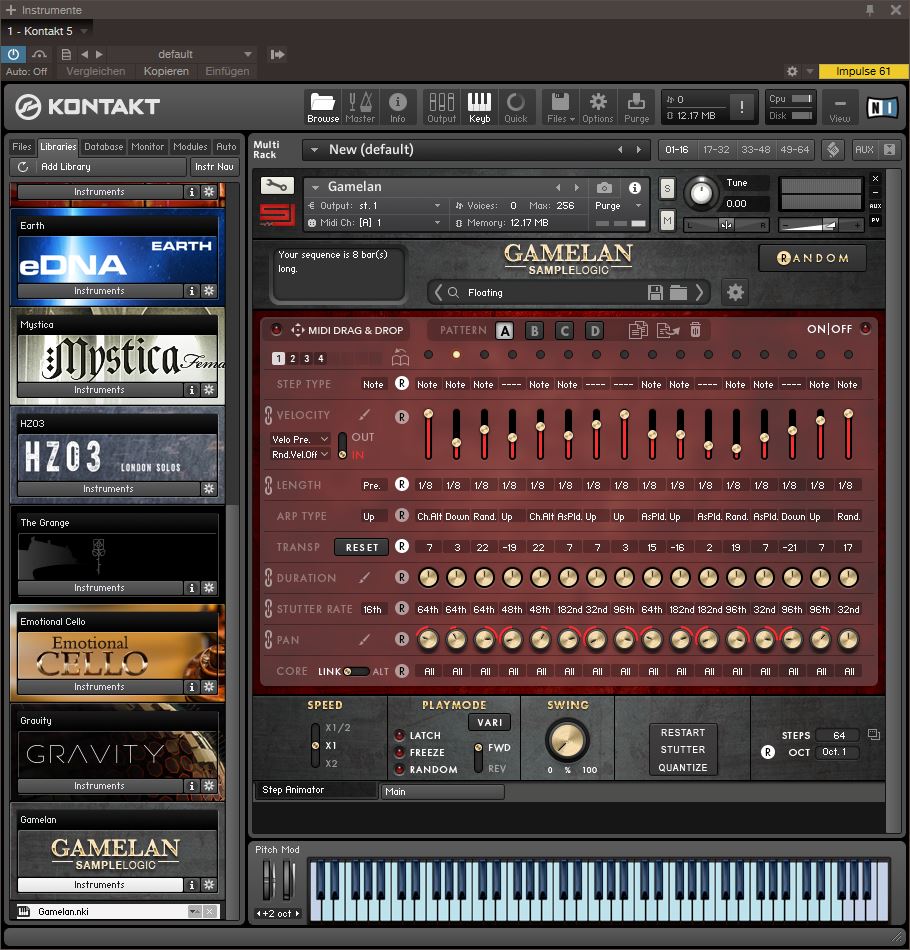Click the Gamelan instrument info icon
This screenshot has width=910, height=950.
coord(634,188)
